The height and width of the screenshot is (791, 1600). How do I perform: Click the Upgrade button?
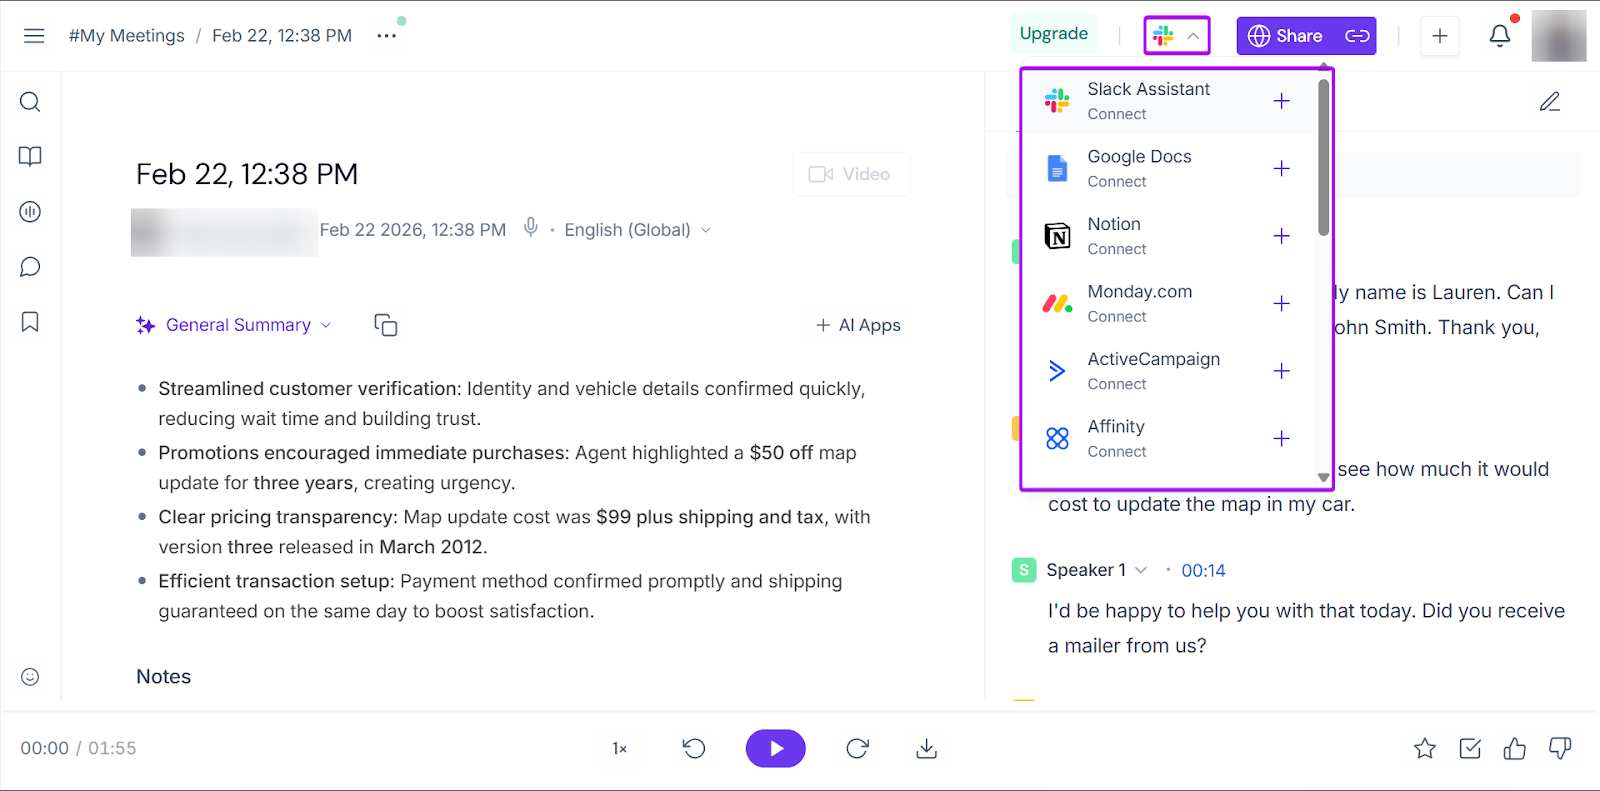coord(1054,34)
